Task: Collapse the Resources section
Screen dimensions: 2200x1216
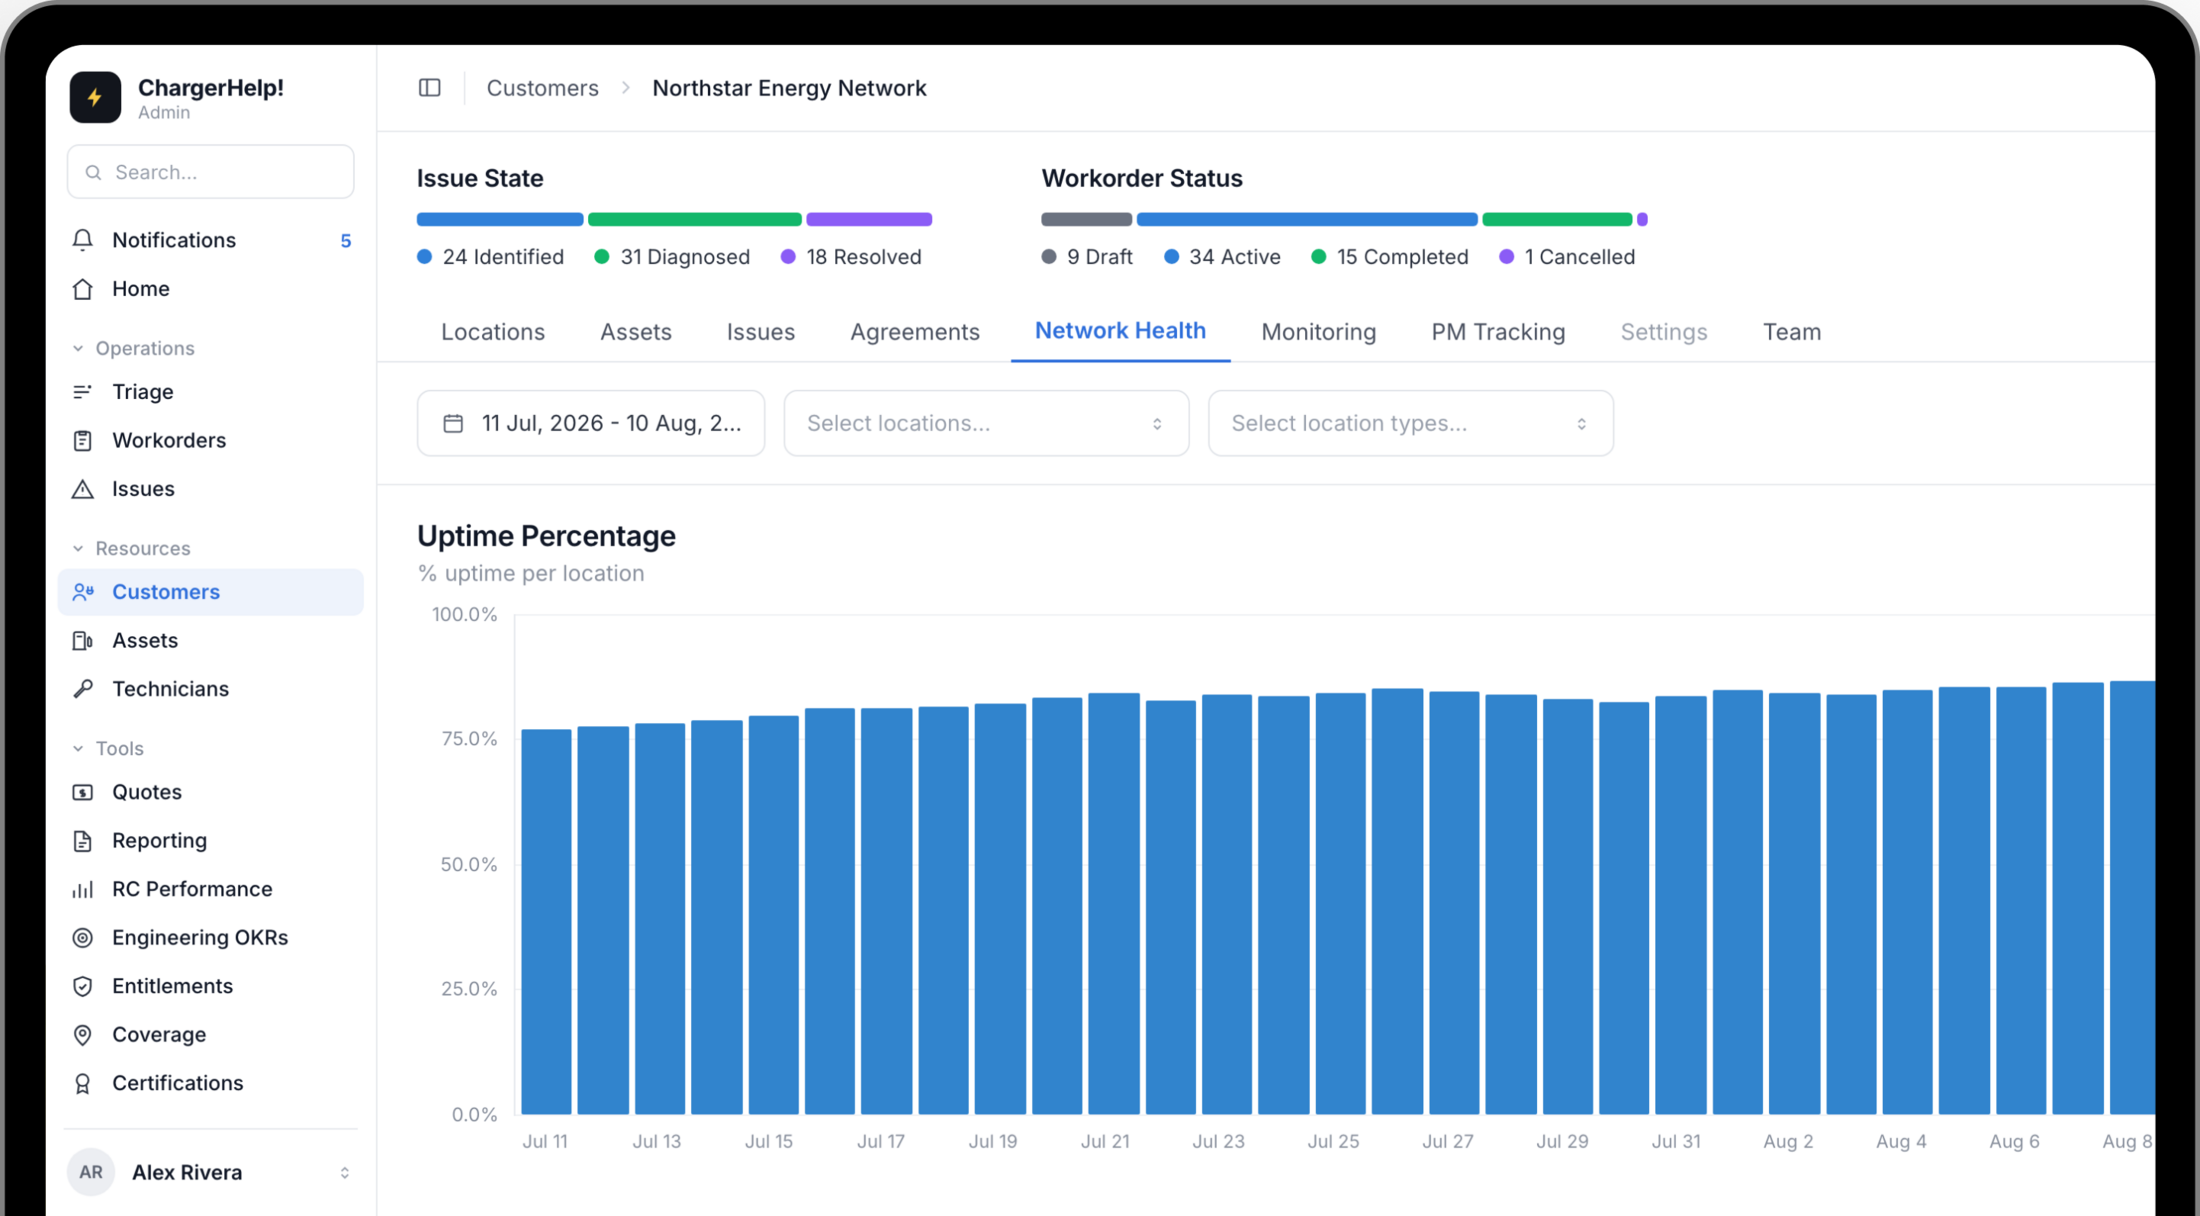Action: pos(131,548)
